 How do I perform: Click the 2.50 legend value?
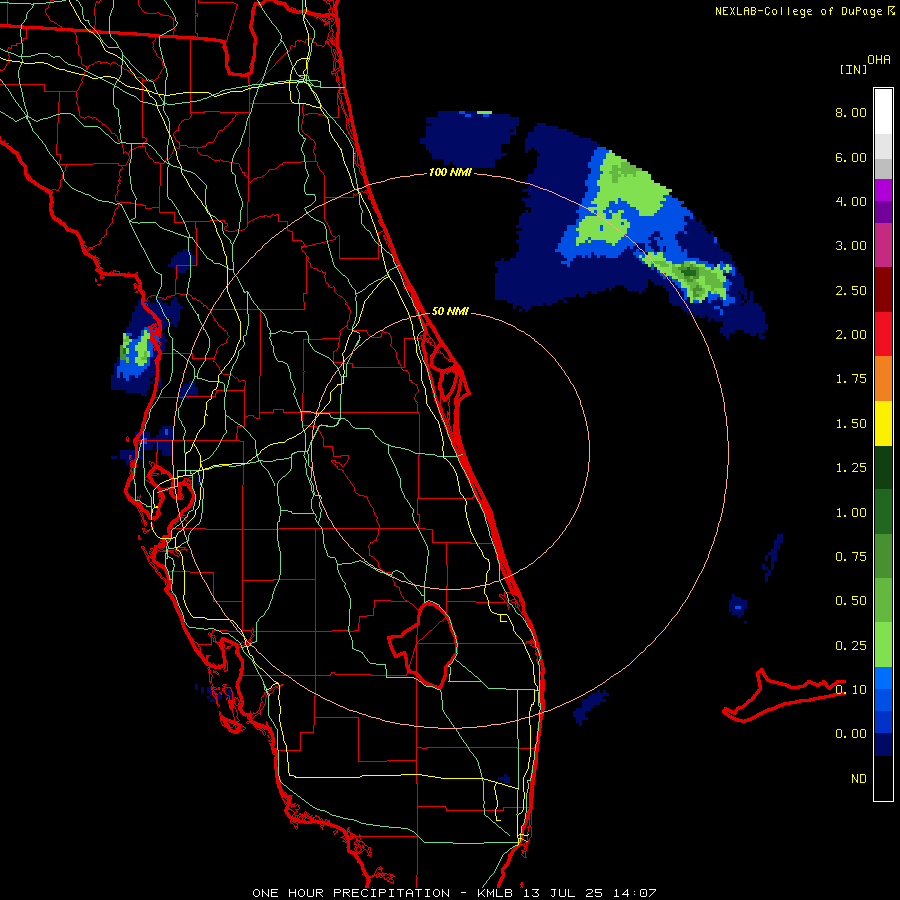851,290
